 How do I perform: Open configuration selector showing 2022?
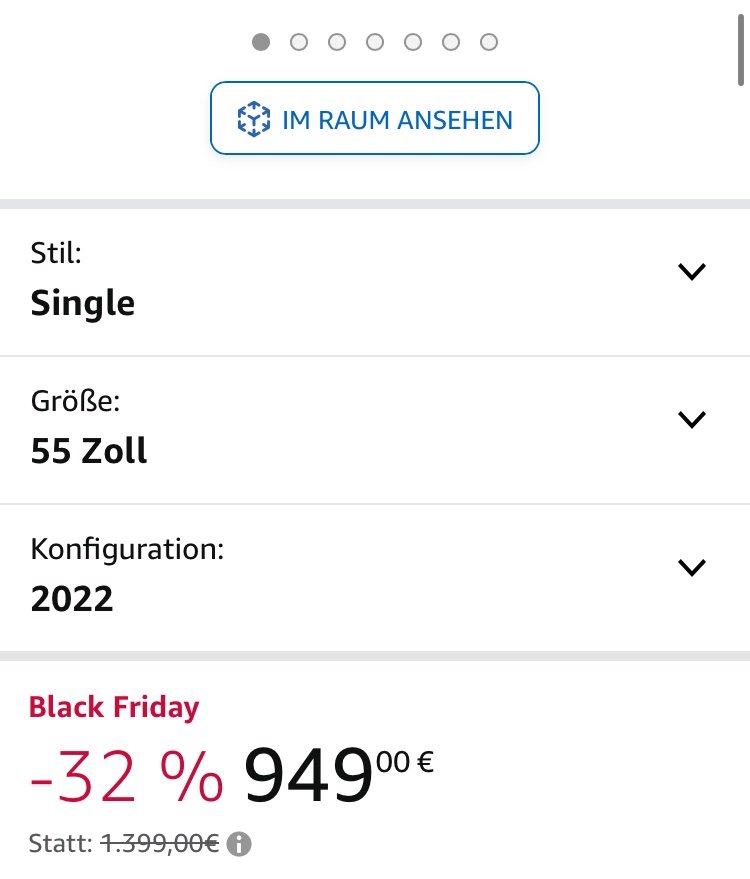point(375,578)
